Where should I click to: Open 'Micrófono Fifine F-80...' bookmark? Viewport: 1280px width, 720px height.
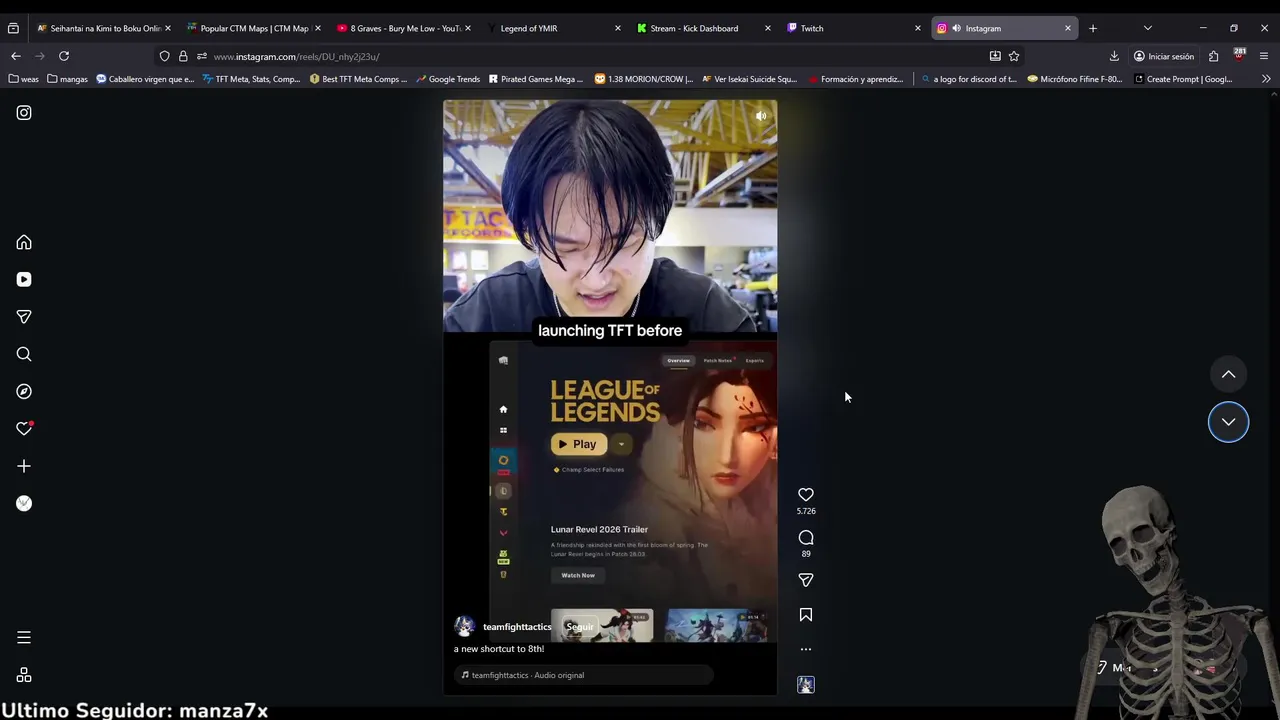pyautogui.click(x=1074, y=79)
